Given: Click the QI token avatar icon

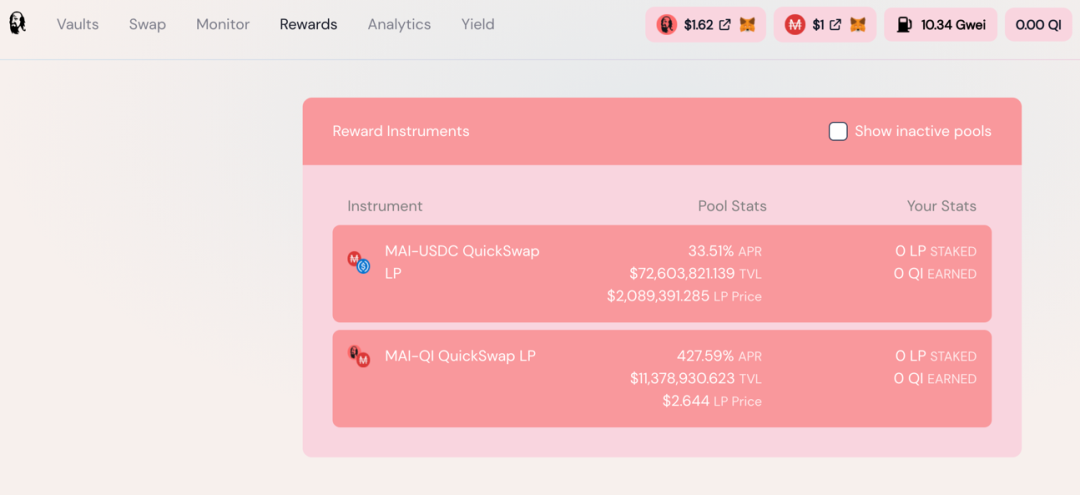Looking at the screenshot, I should (667, 25).
